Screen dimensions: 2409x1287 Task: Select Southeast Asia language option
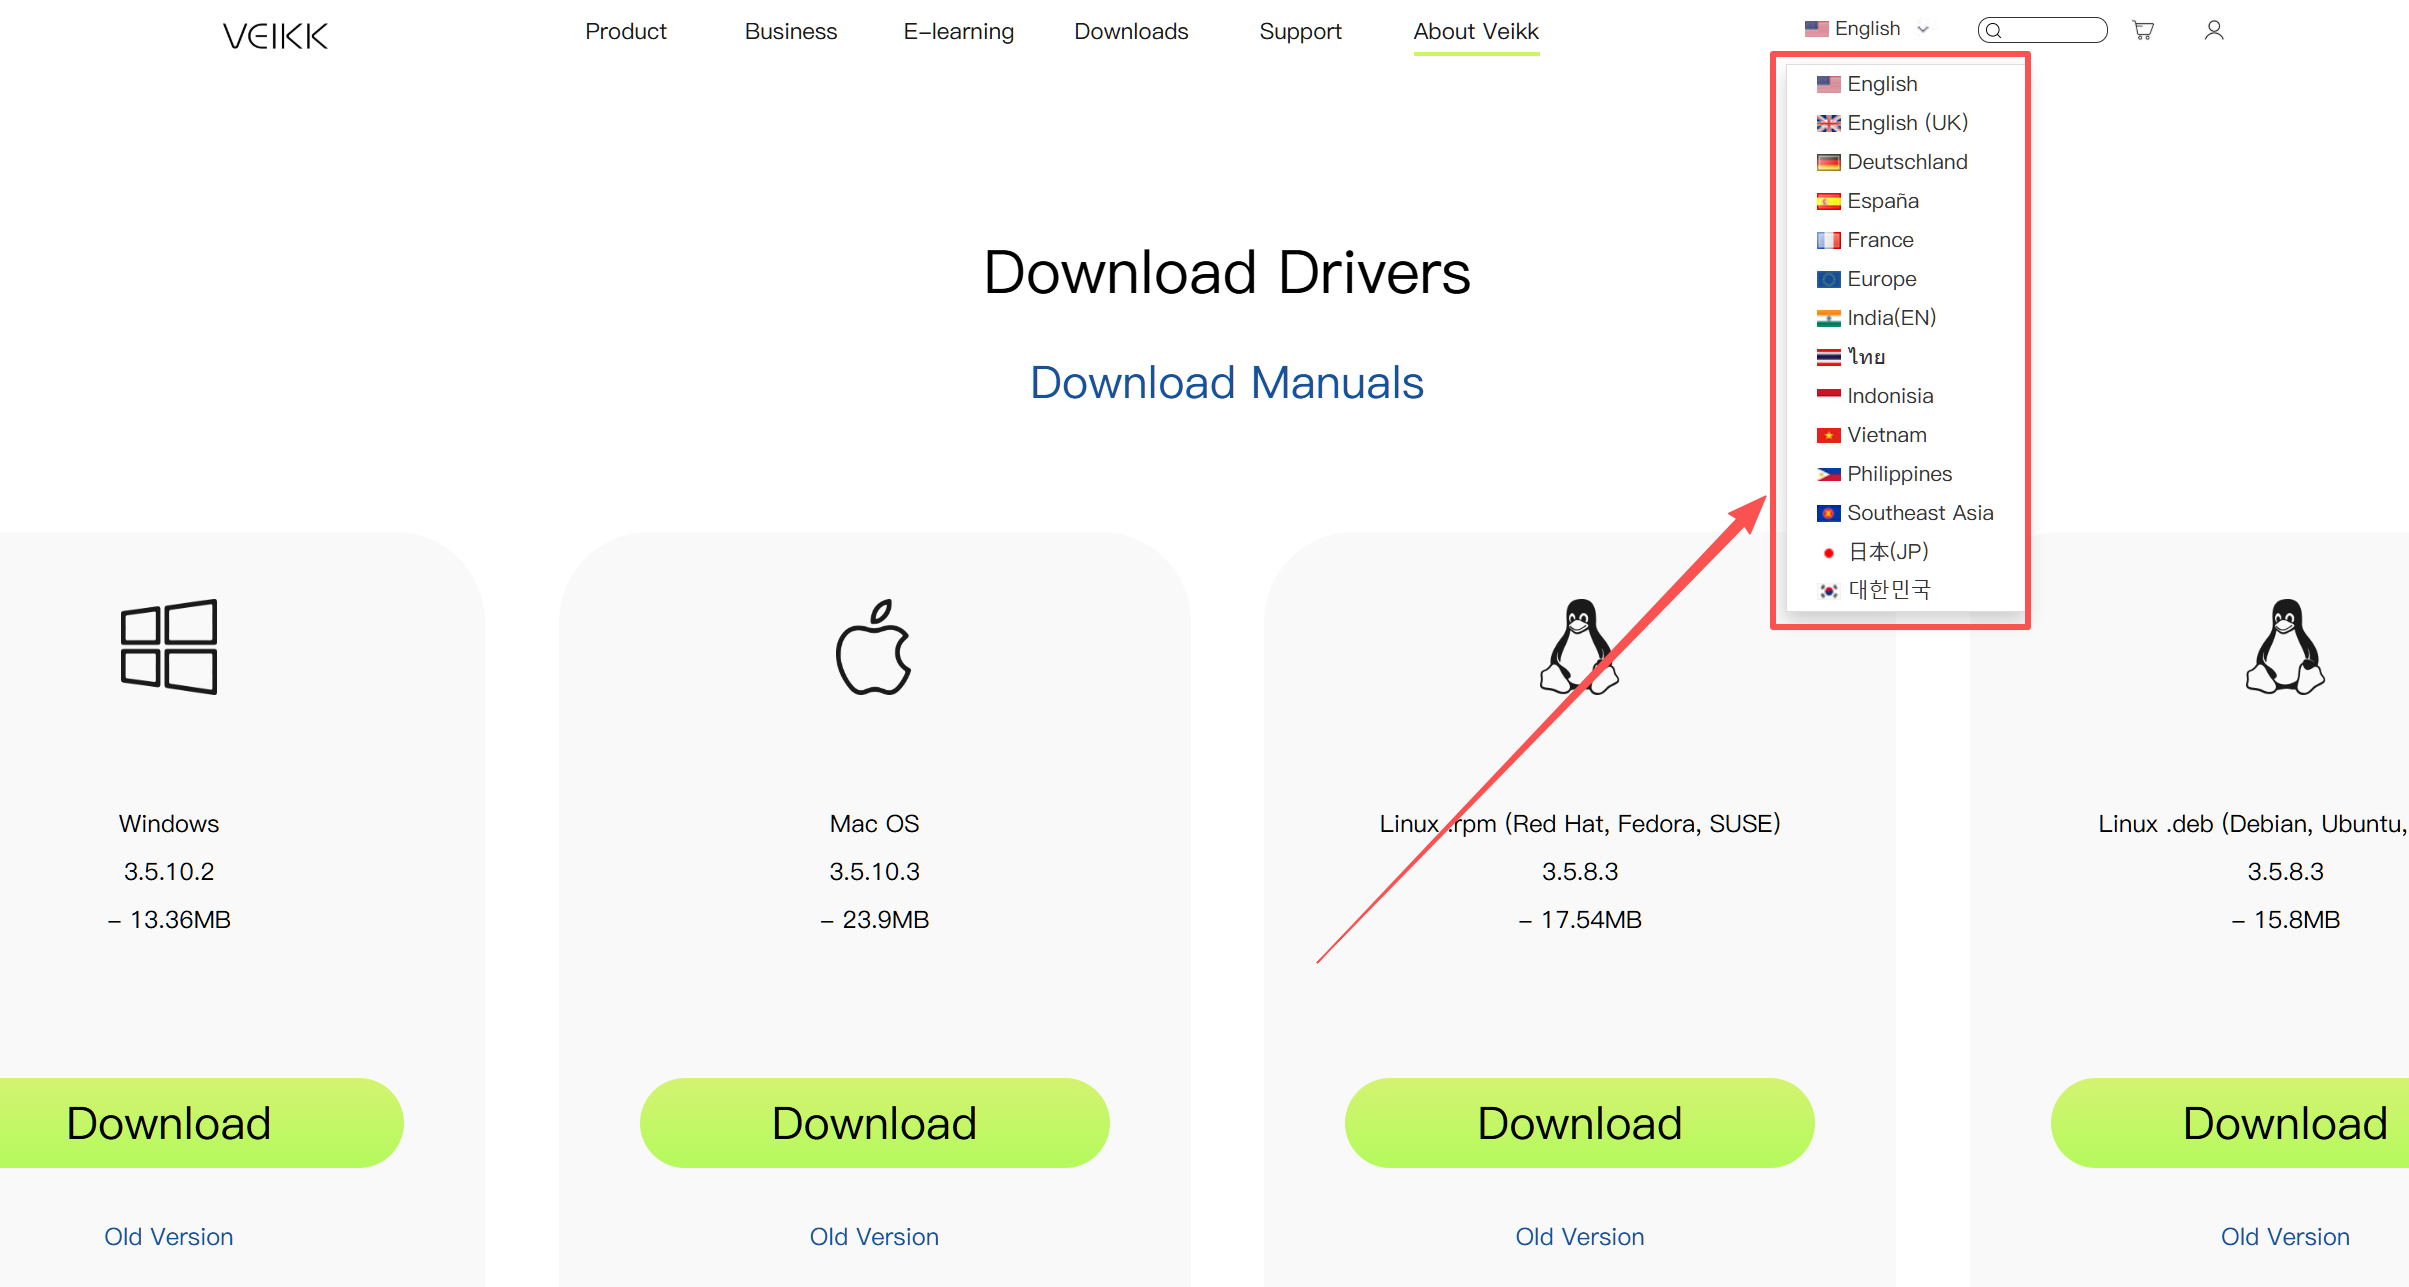[1920, 513]
